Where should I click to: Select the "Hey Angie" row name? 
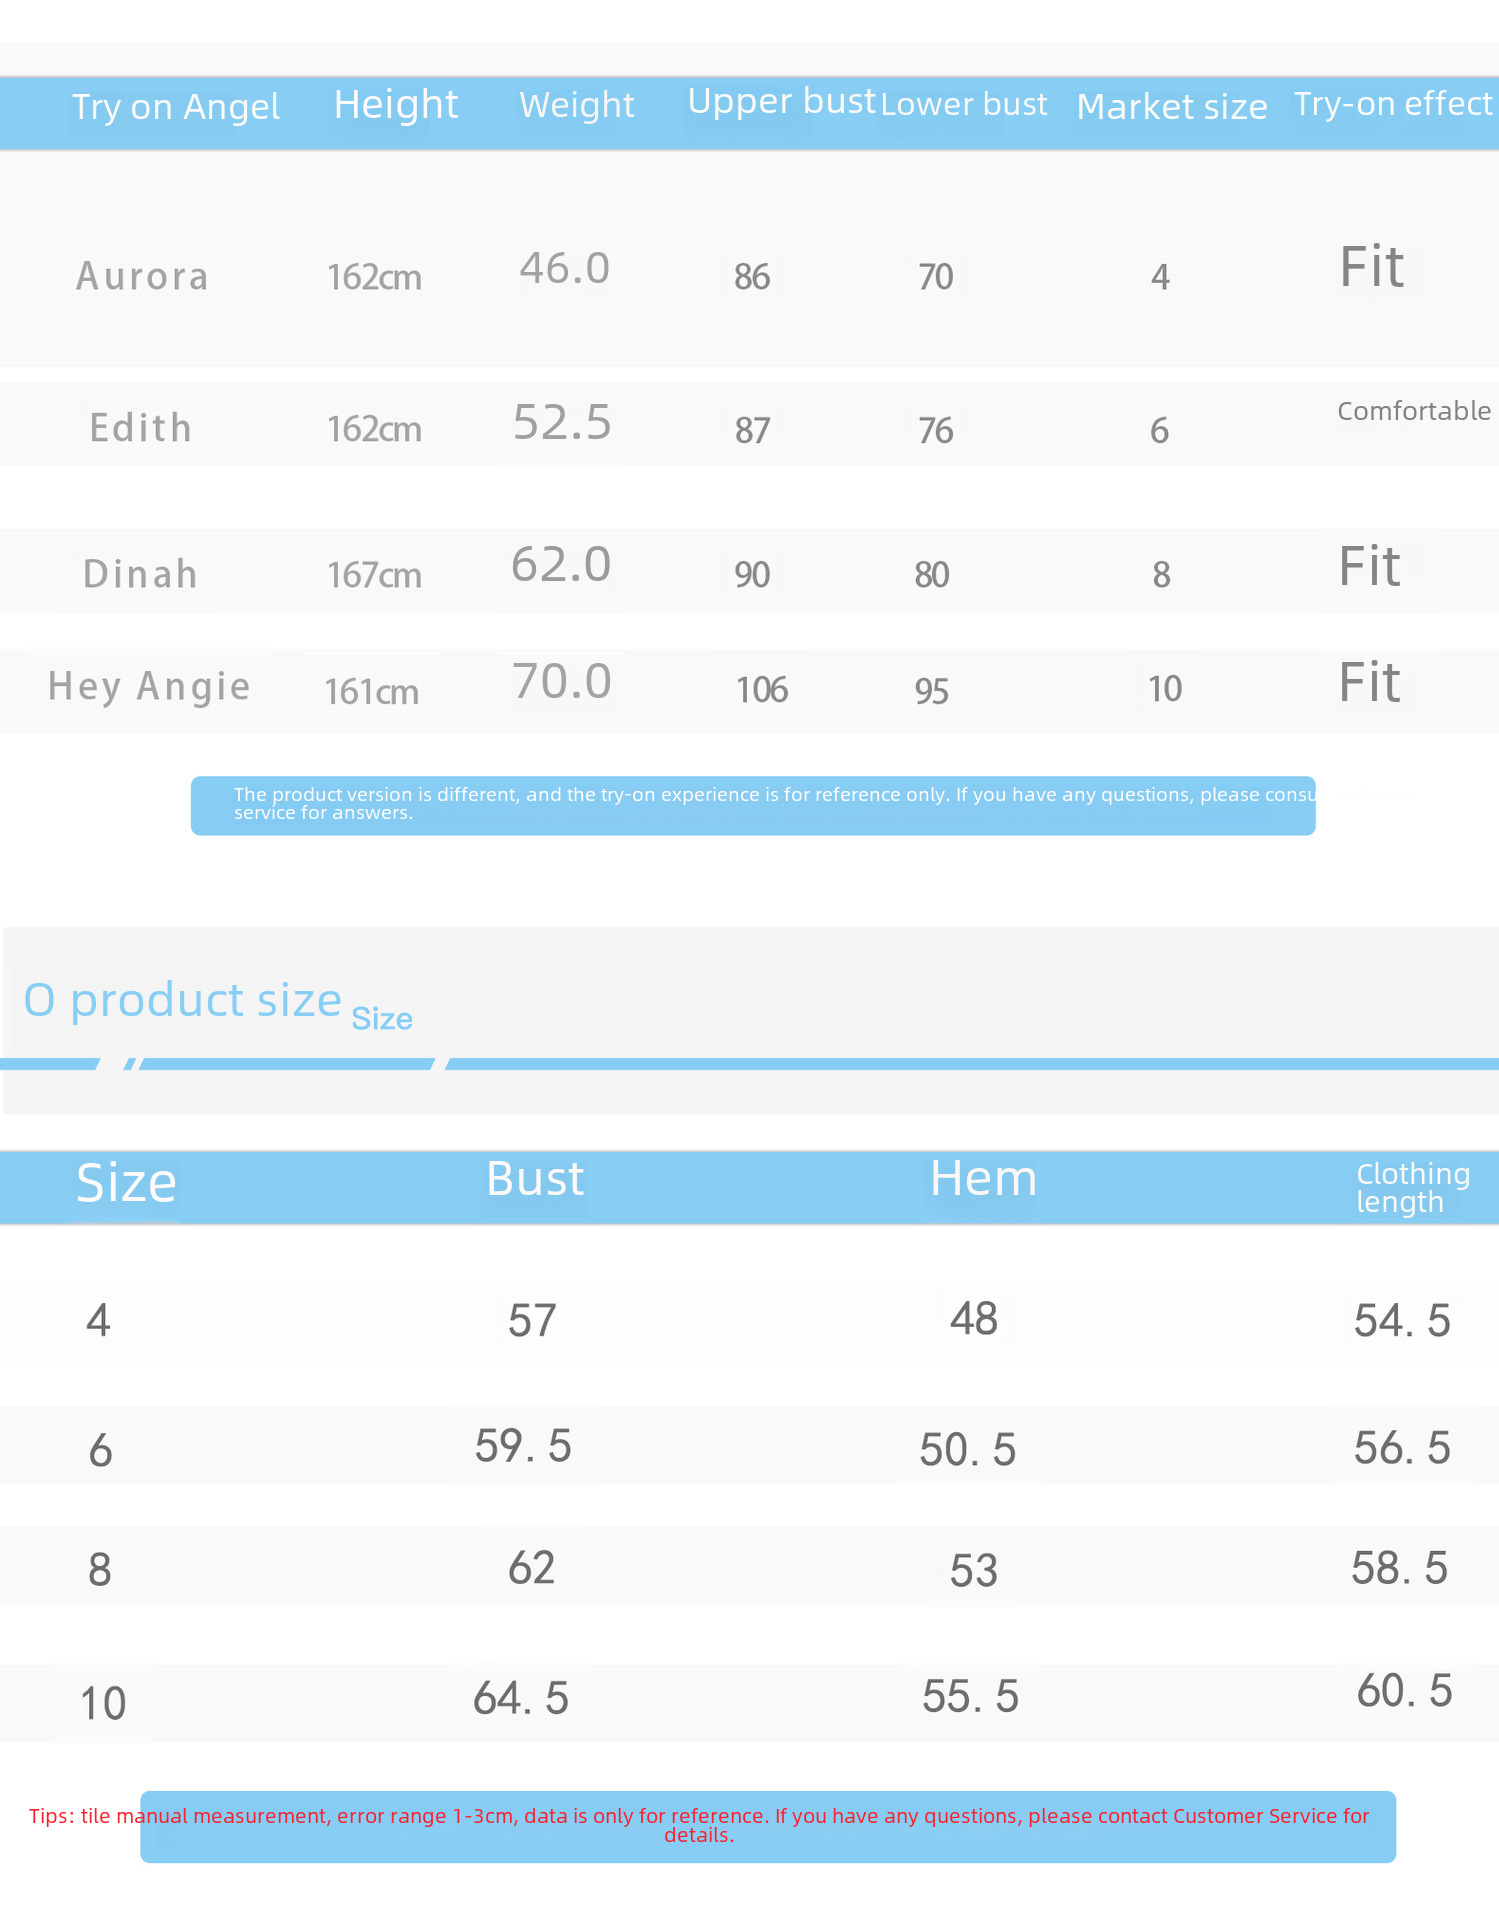pos(150,687)
